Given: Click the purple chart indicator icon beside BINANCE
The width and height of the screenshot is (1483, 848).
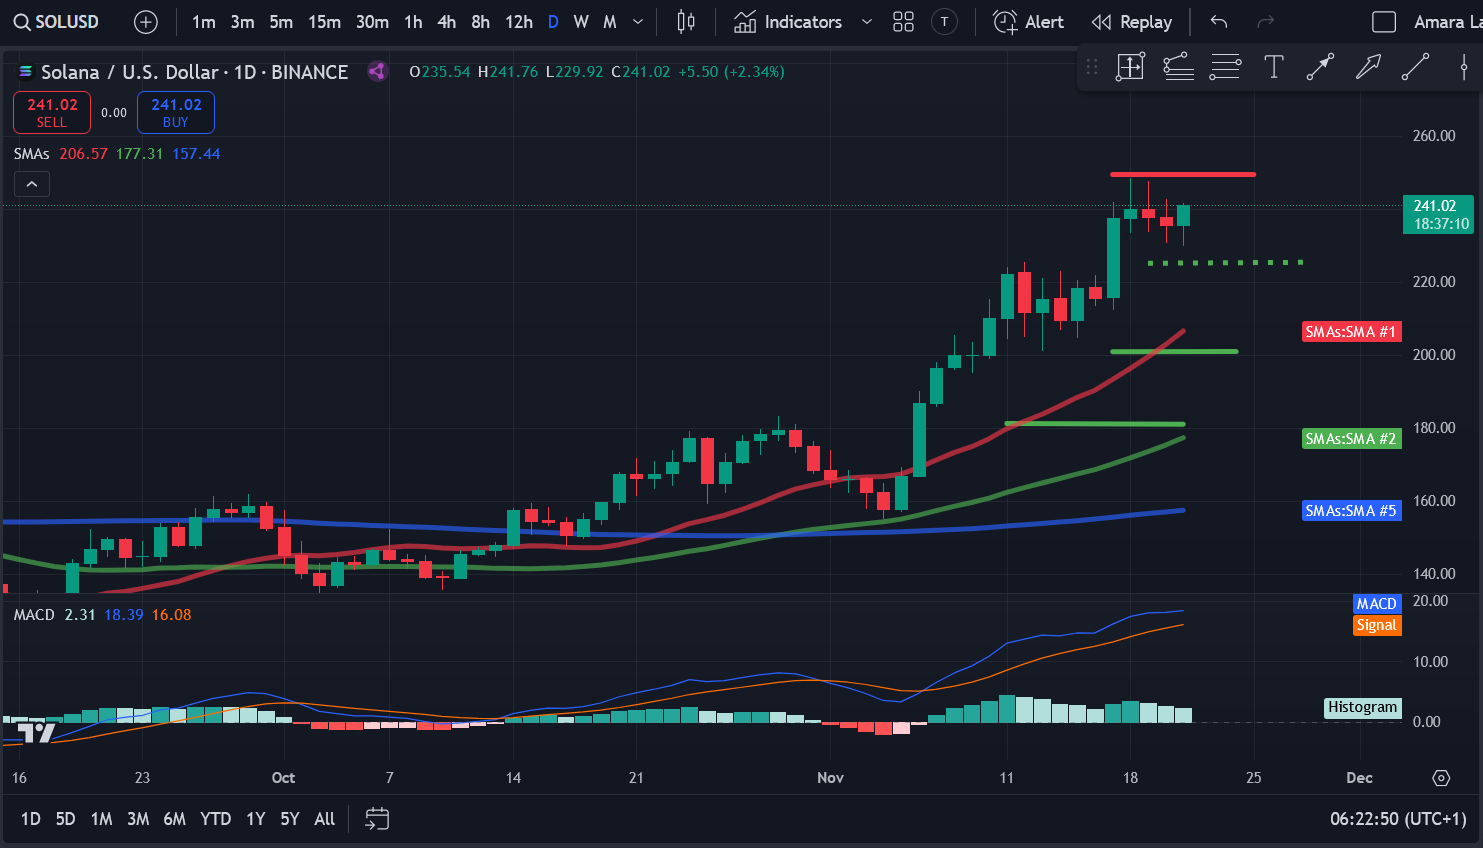Looking at the screenshot, I should (377, 71).
